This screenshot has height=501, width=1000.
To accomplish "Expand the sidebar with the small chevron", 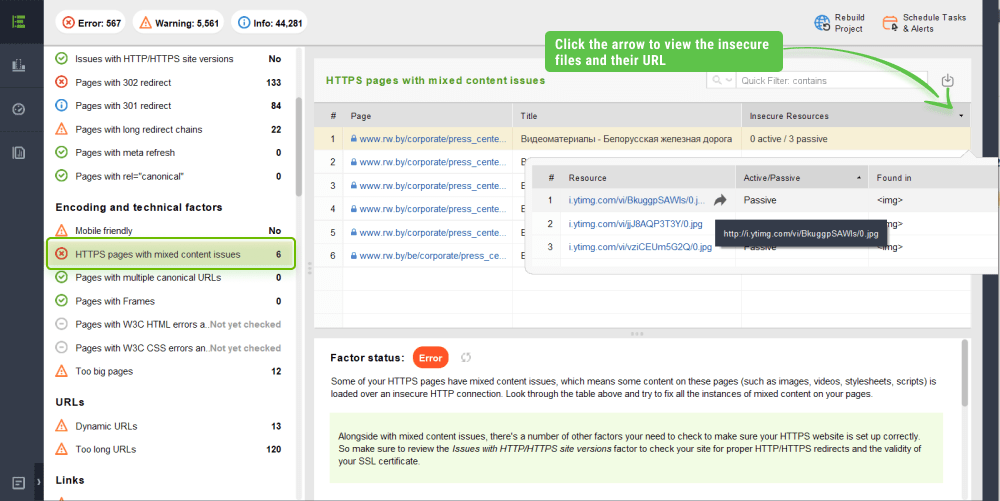I will point(38,483).
